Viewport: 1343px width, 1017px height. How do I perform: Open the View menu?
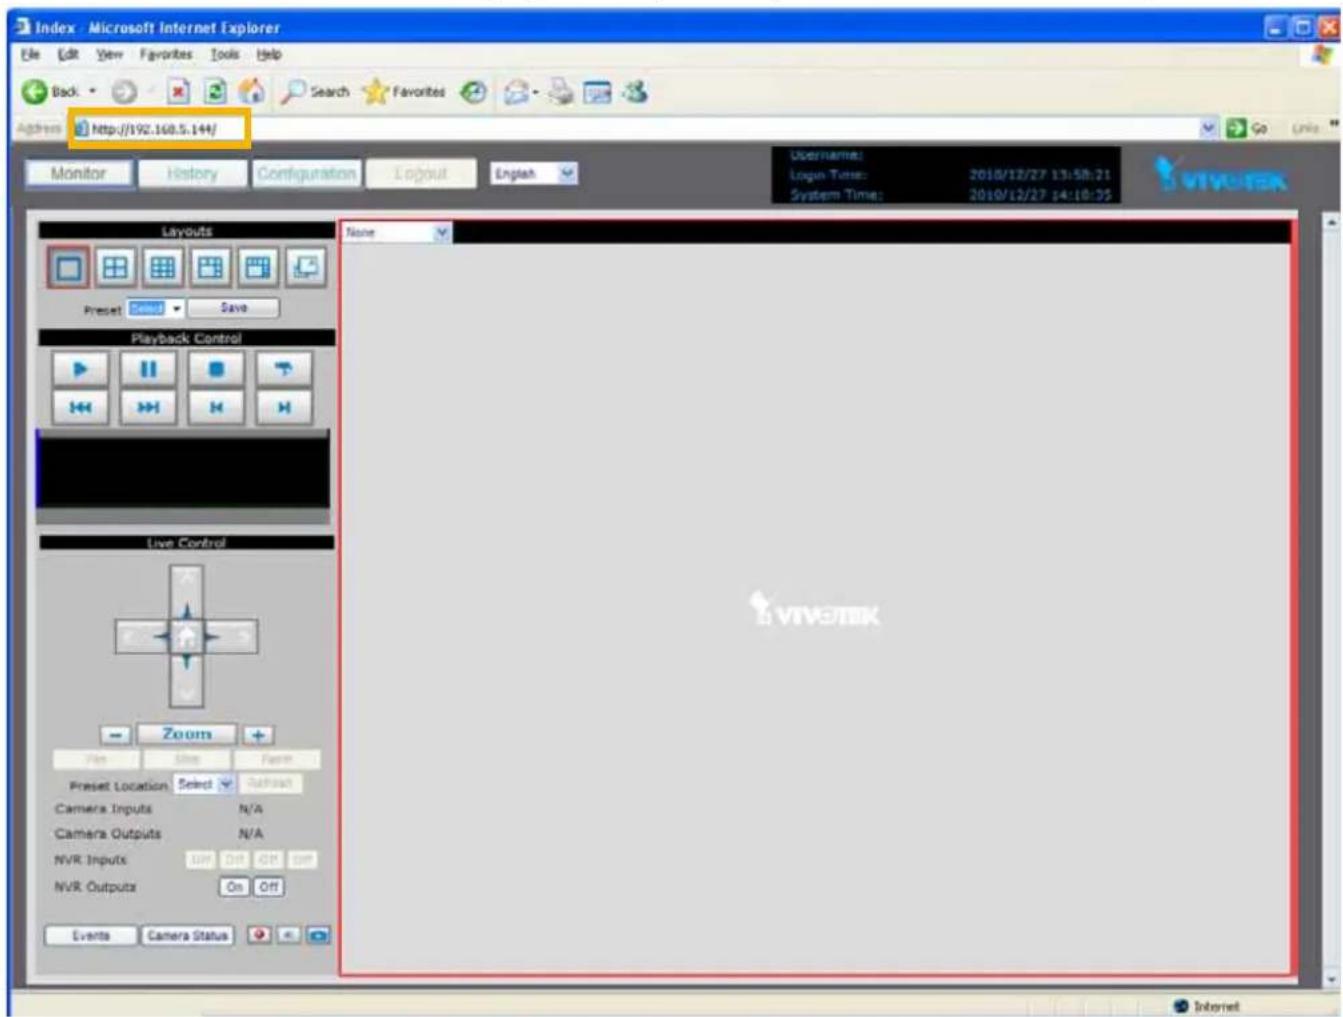[110, 54]
